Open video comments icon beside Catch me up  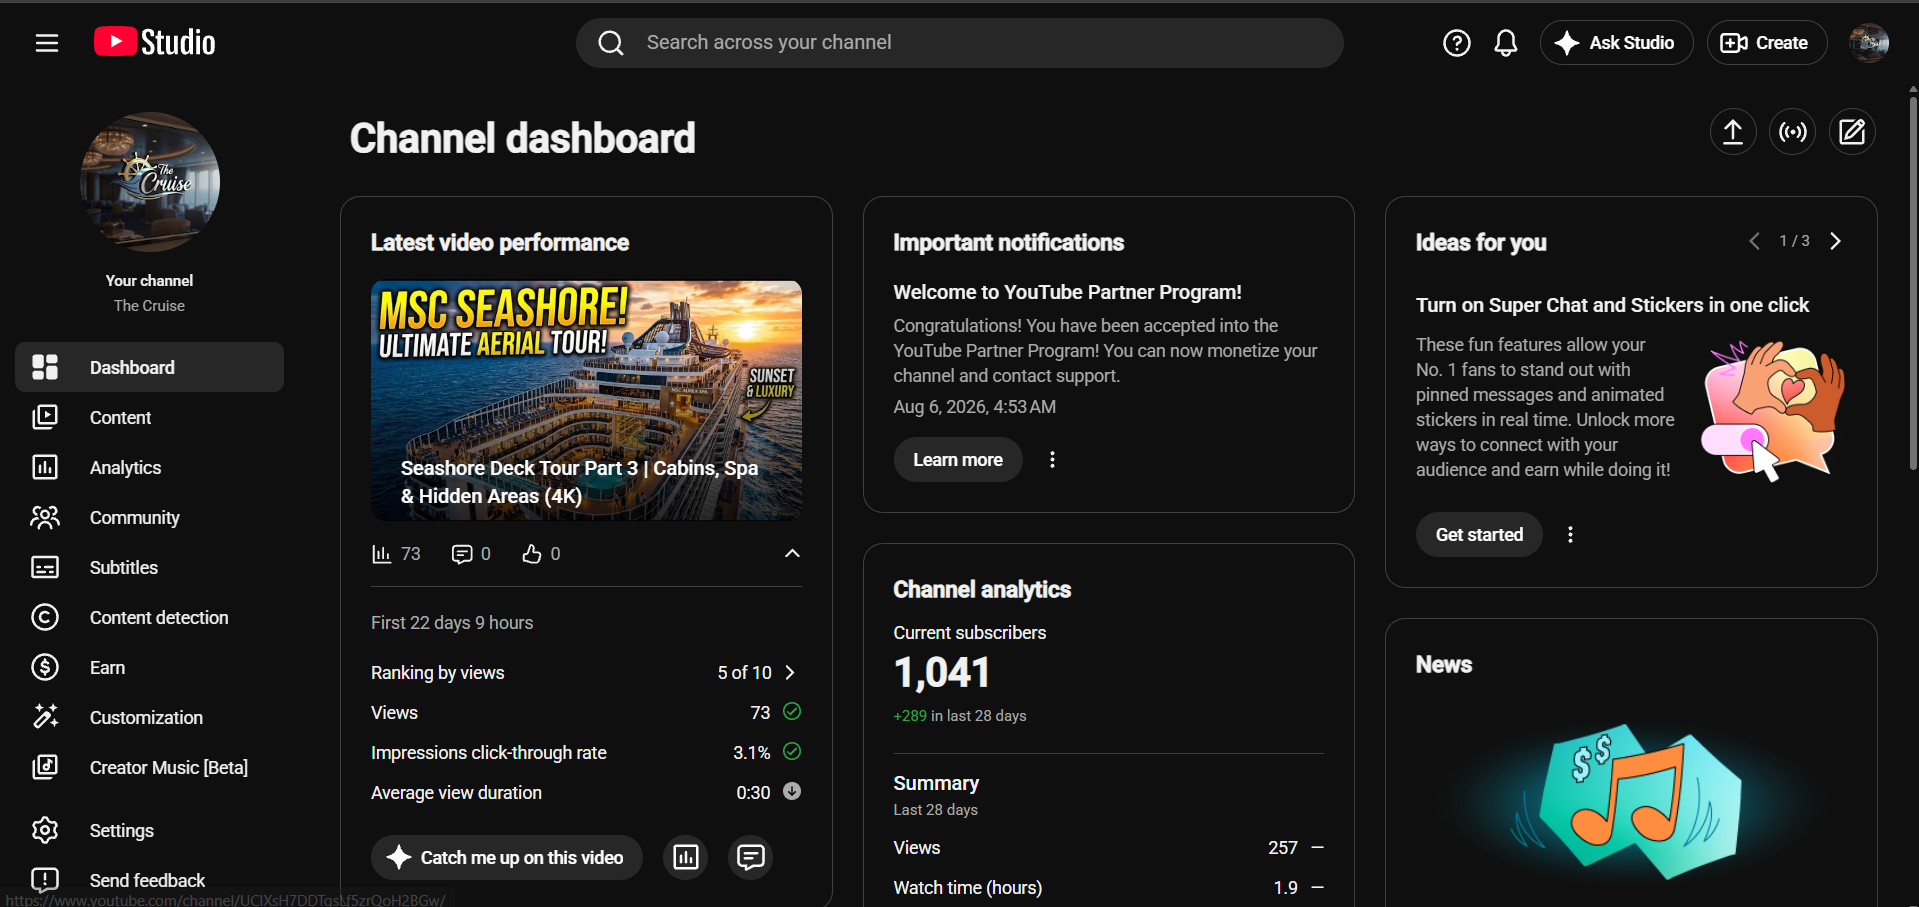point(751,857)
